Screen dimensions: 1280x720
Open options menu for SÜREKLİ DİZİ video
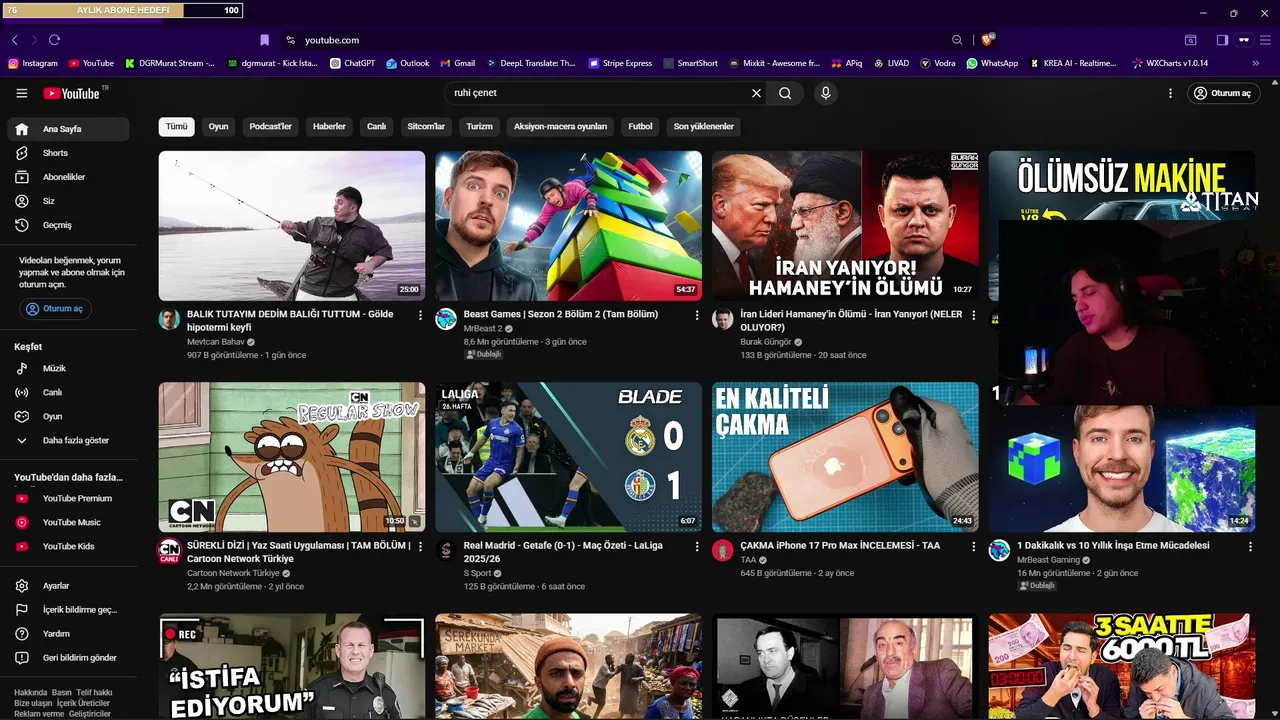(420, 547)
